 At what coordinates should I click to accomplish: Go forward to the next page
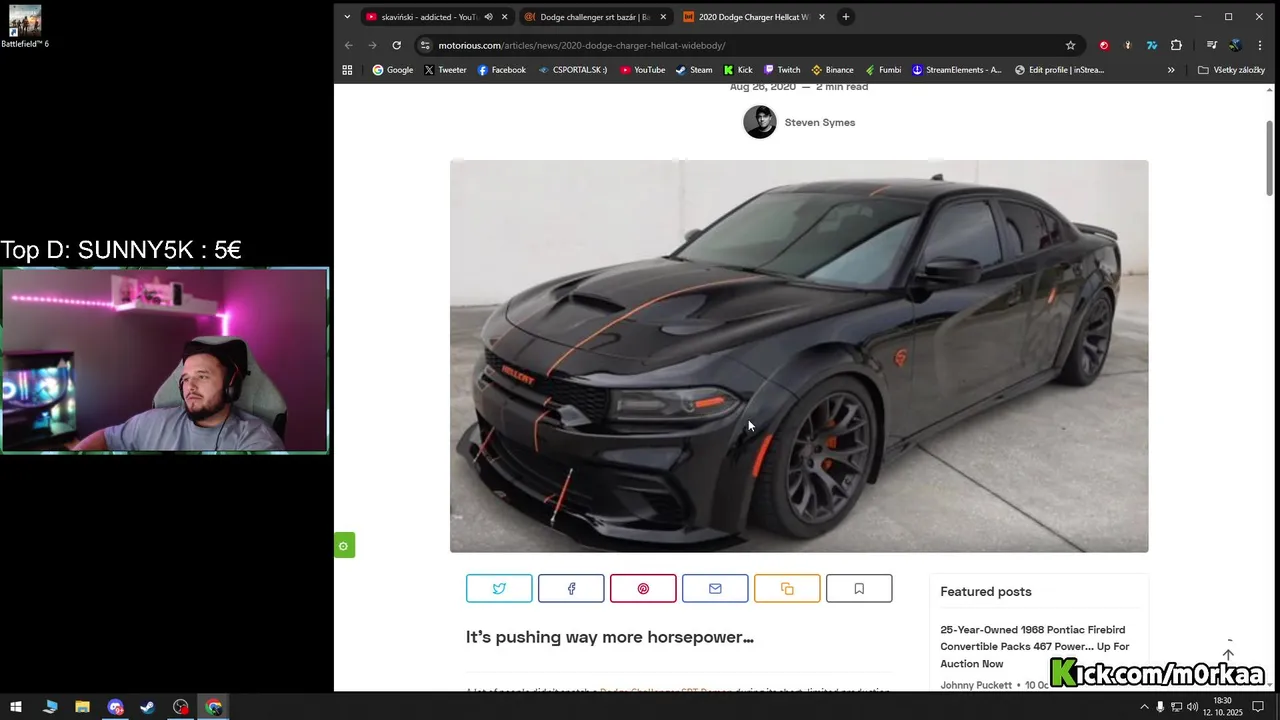click(x=372, y=45)
